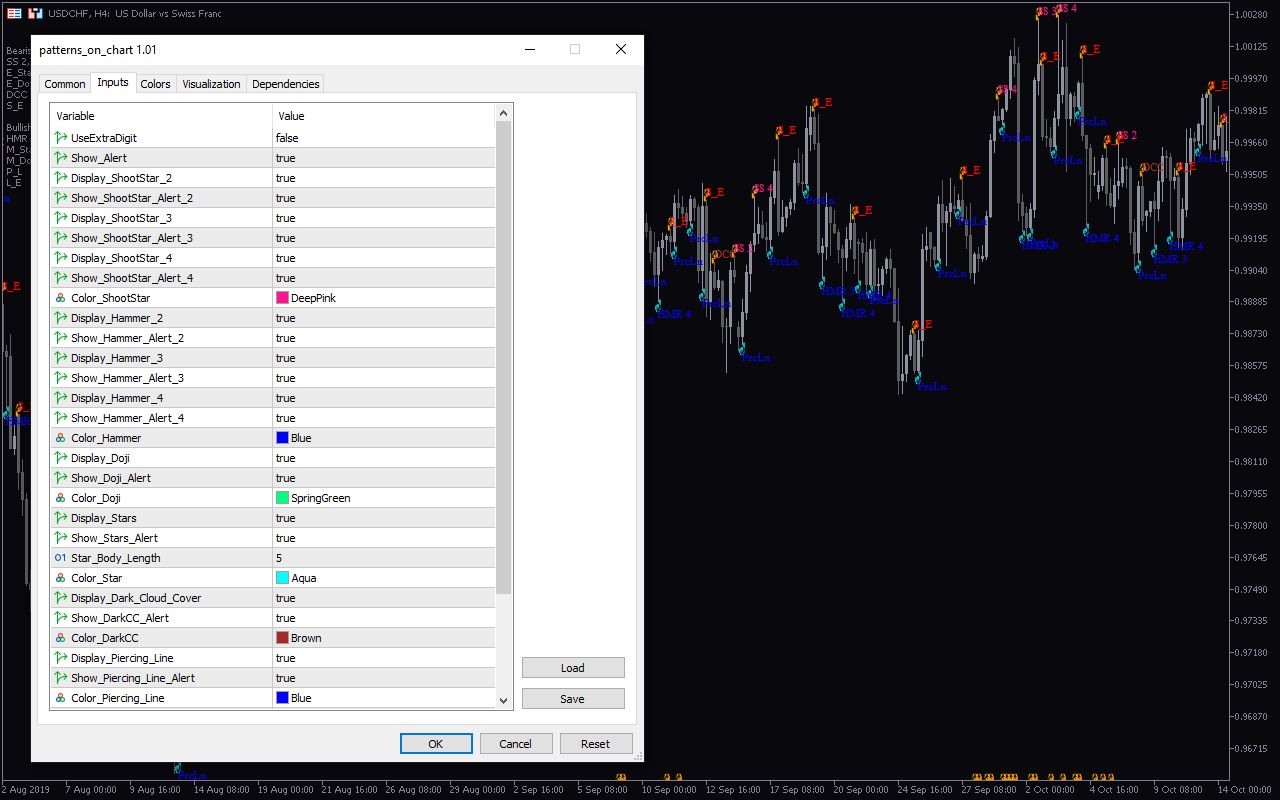Open the Color_Piercing_Line Blue value dropdown
Screen dimensions: 1280x800
384,698
